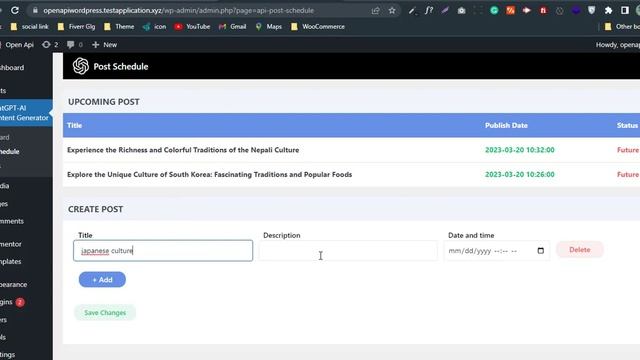This screenshot has width=640, height=360.
Task: Select the Nepali Culture post title
Action: click(x=183, y=150)
